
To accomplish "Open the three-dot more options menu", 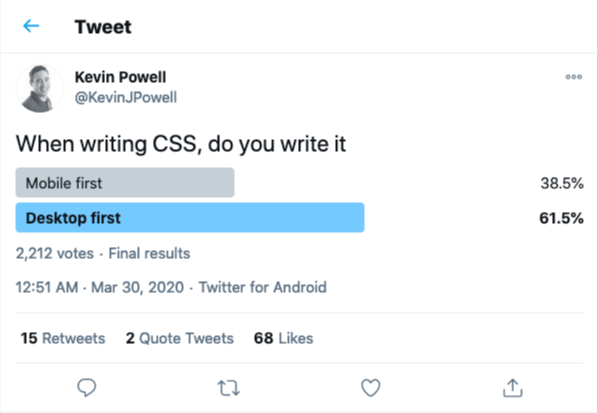I will (x=573, y=77).
